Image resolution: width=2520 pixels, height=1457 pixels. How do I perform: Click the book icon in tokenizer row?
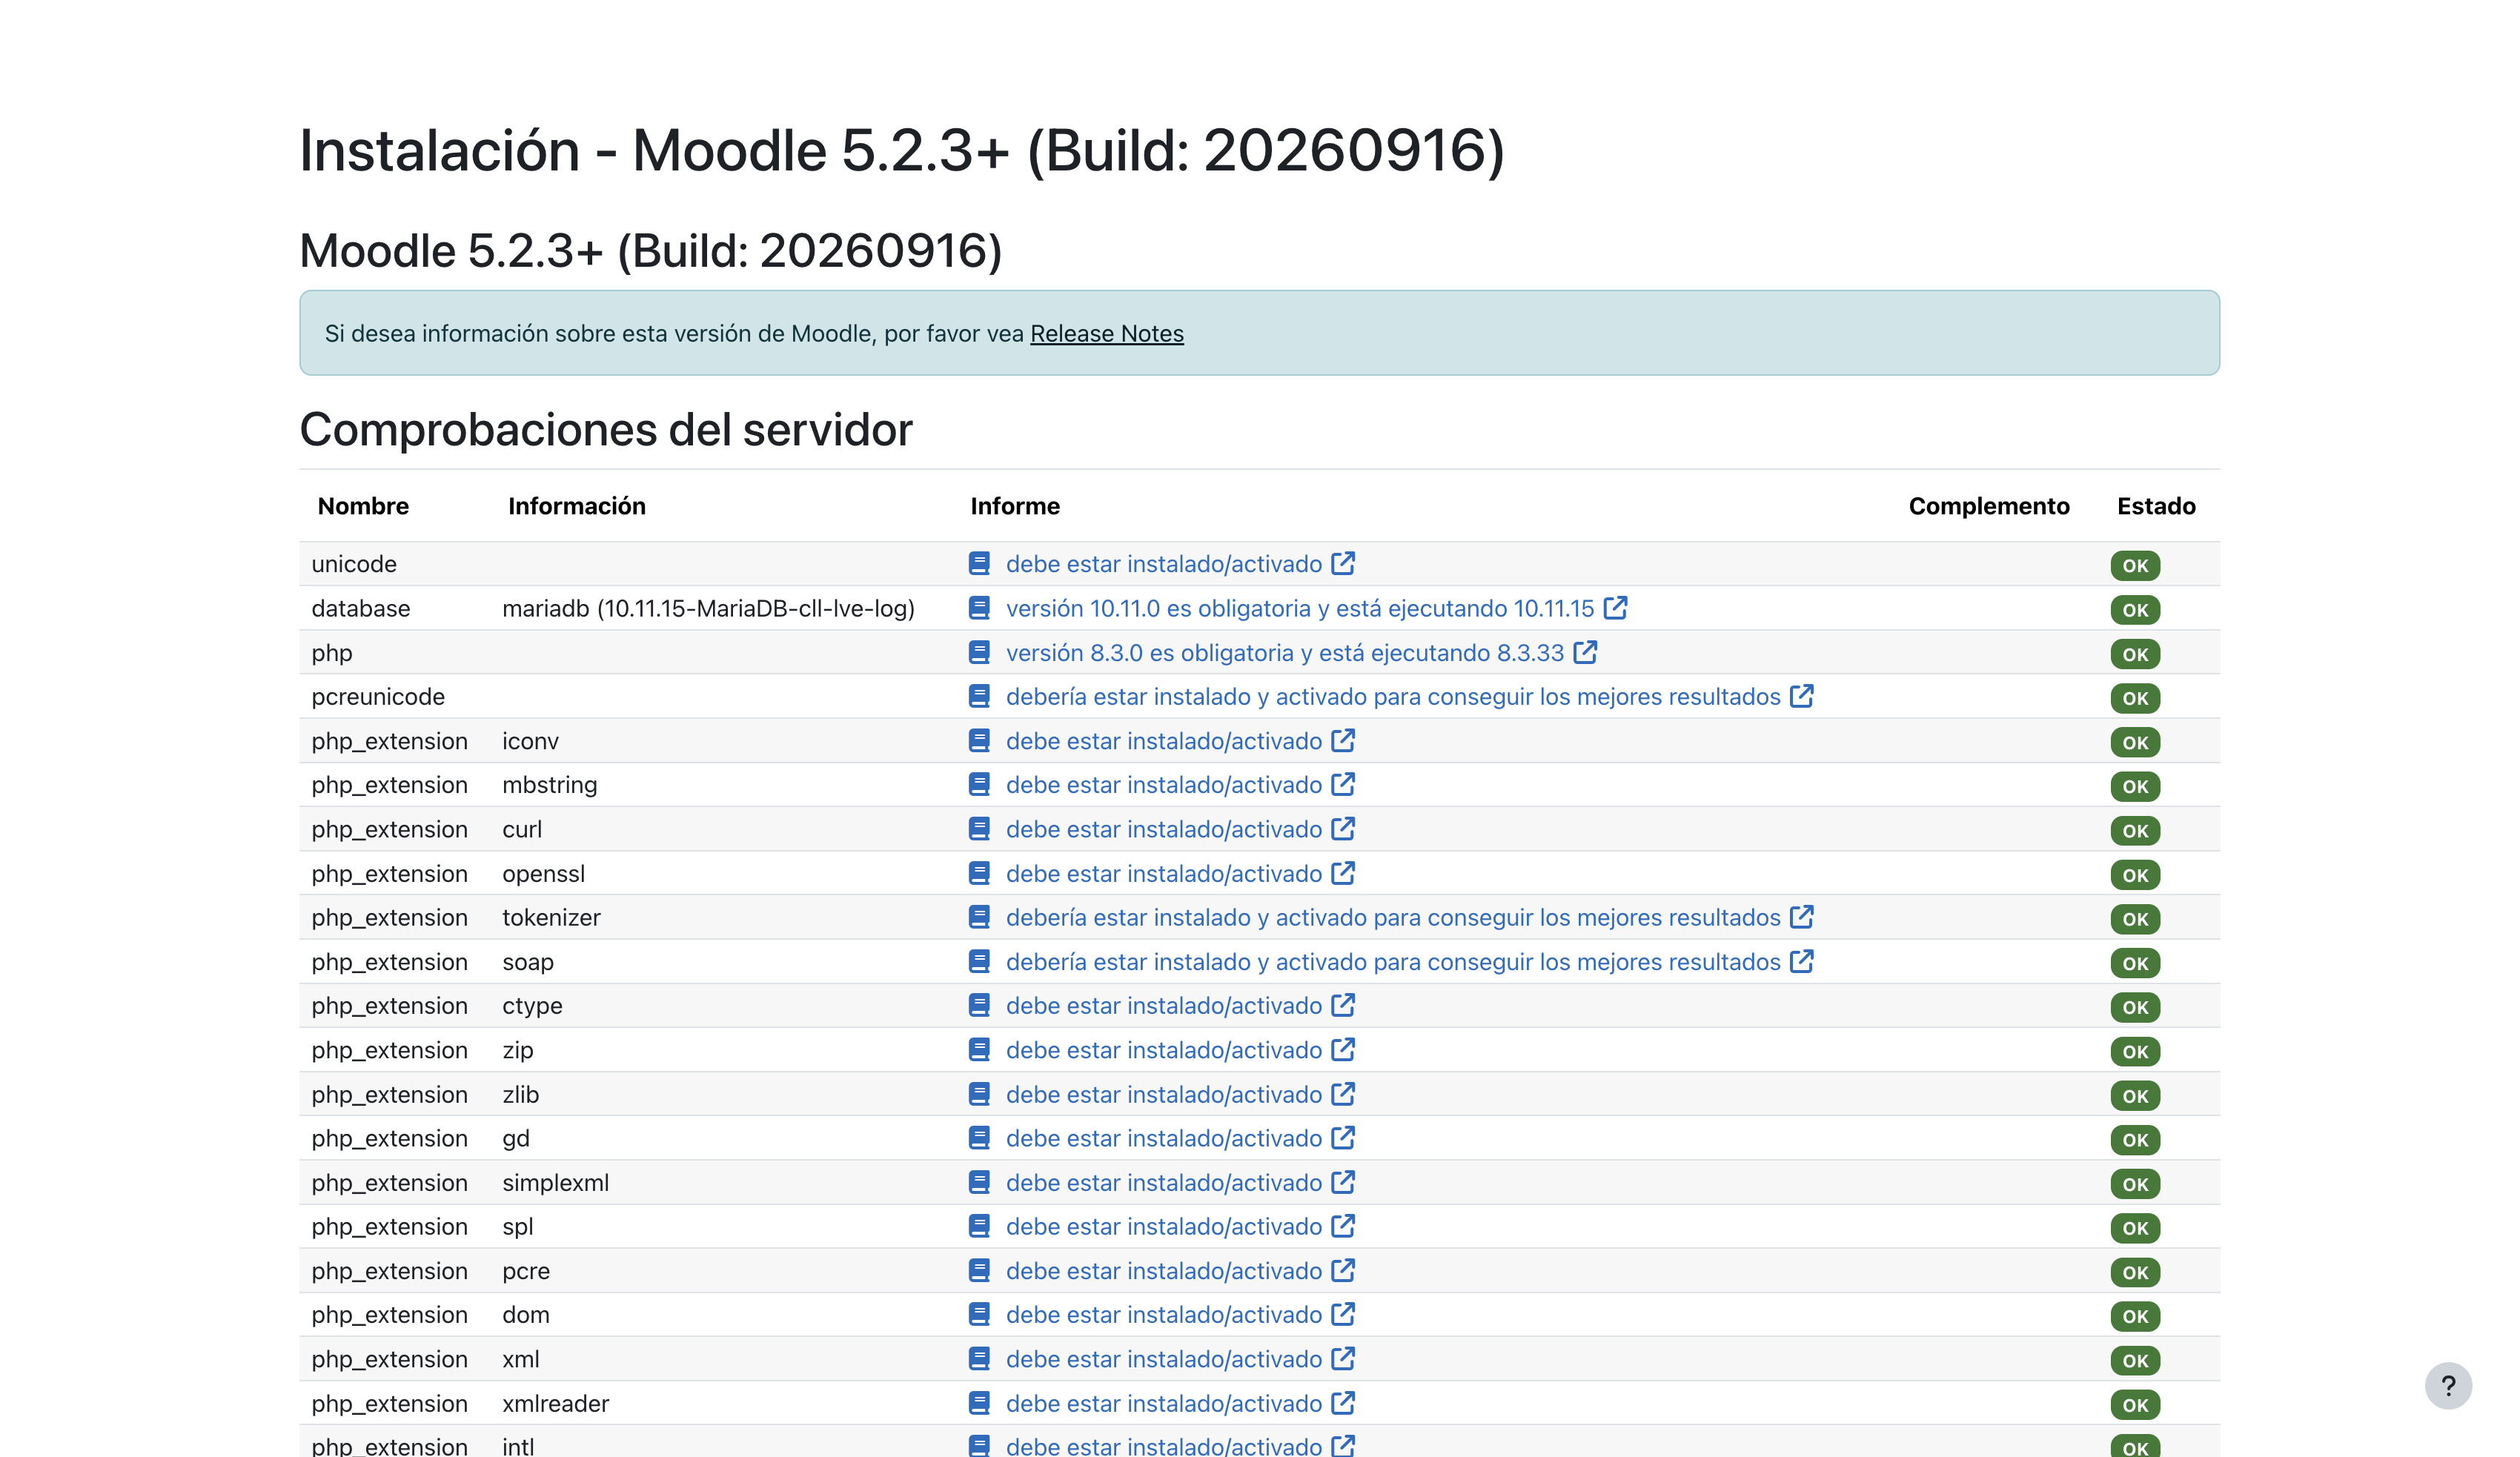(979, 917)
